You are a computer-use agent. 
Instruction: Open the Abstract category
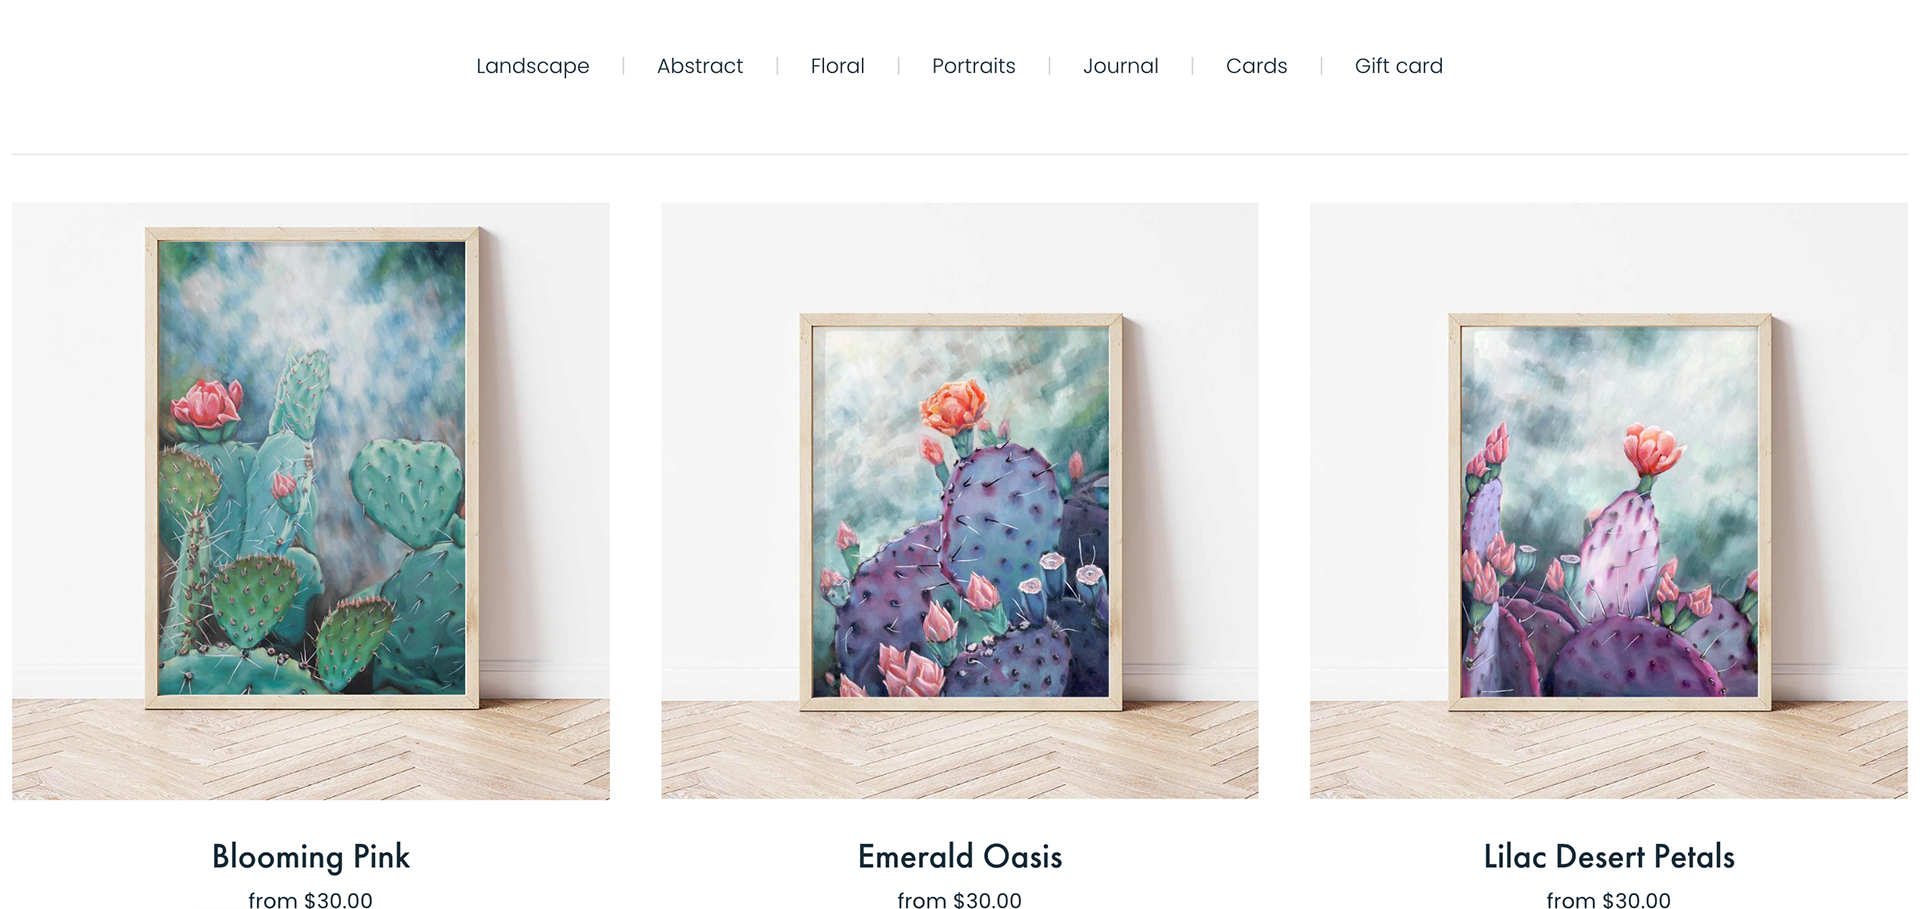coord(700,66)
